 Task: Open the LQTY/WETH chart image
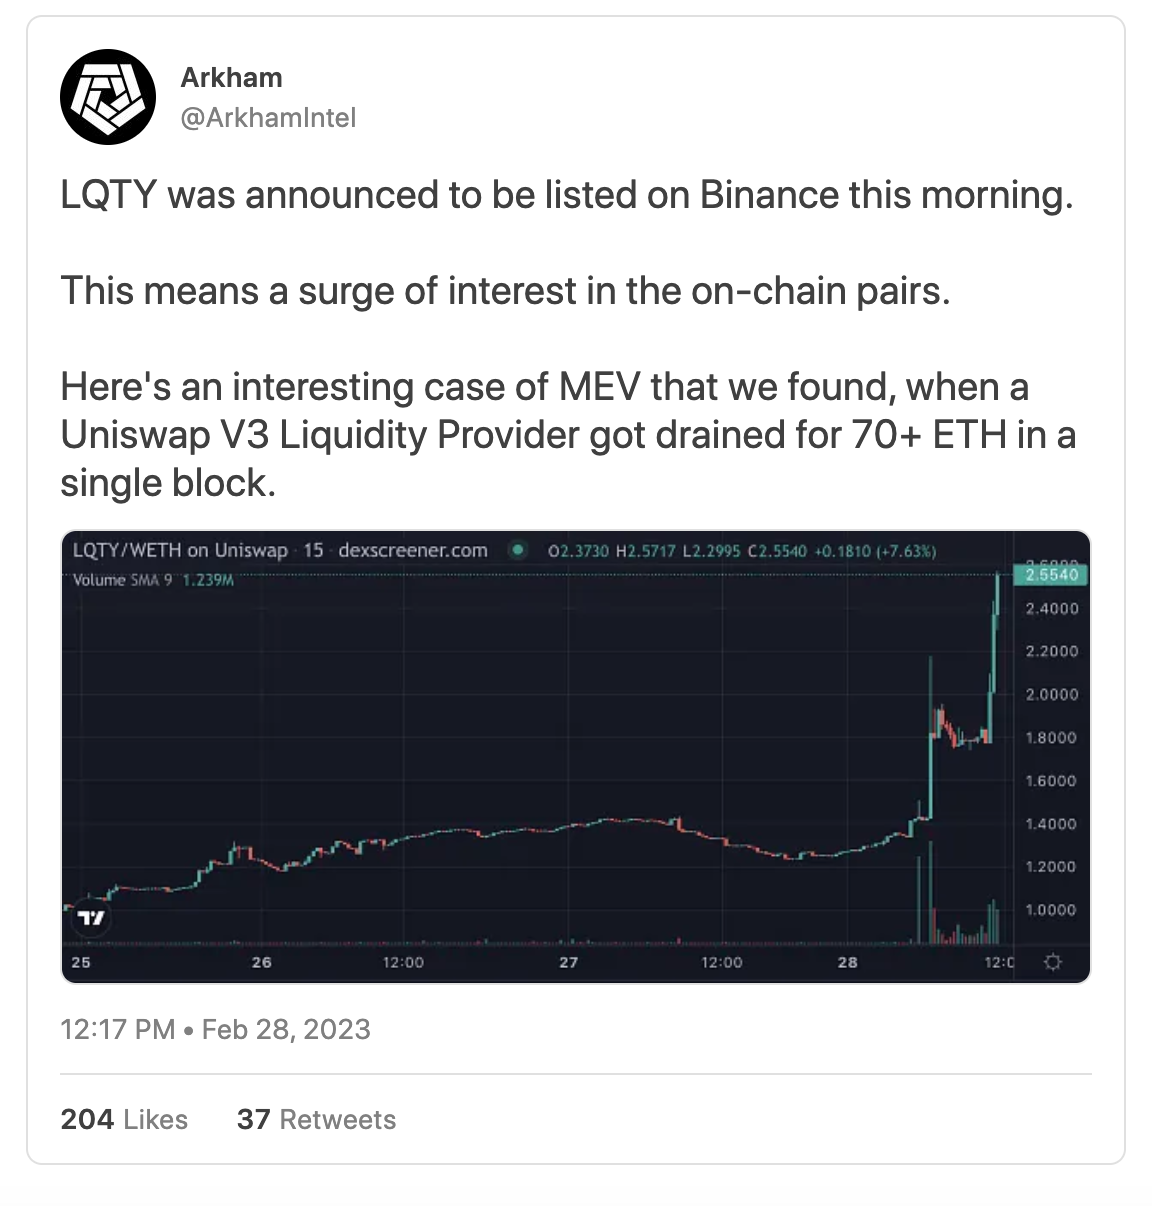[x=576, y=757]
